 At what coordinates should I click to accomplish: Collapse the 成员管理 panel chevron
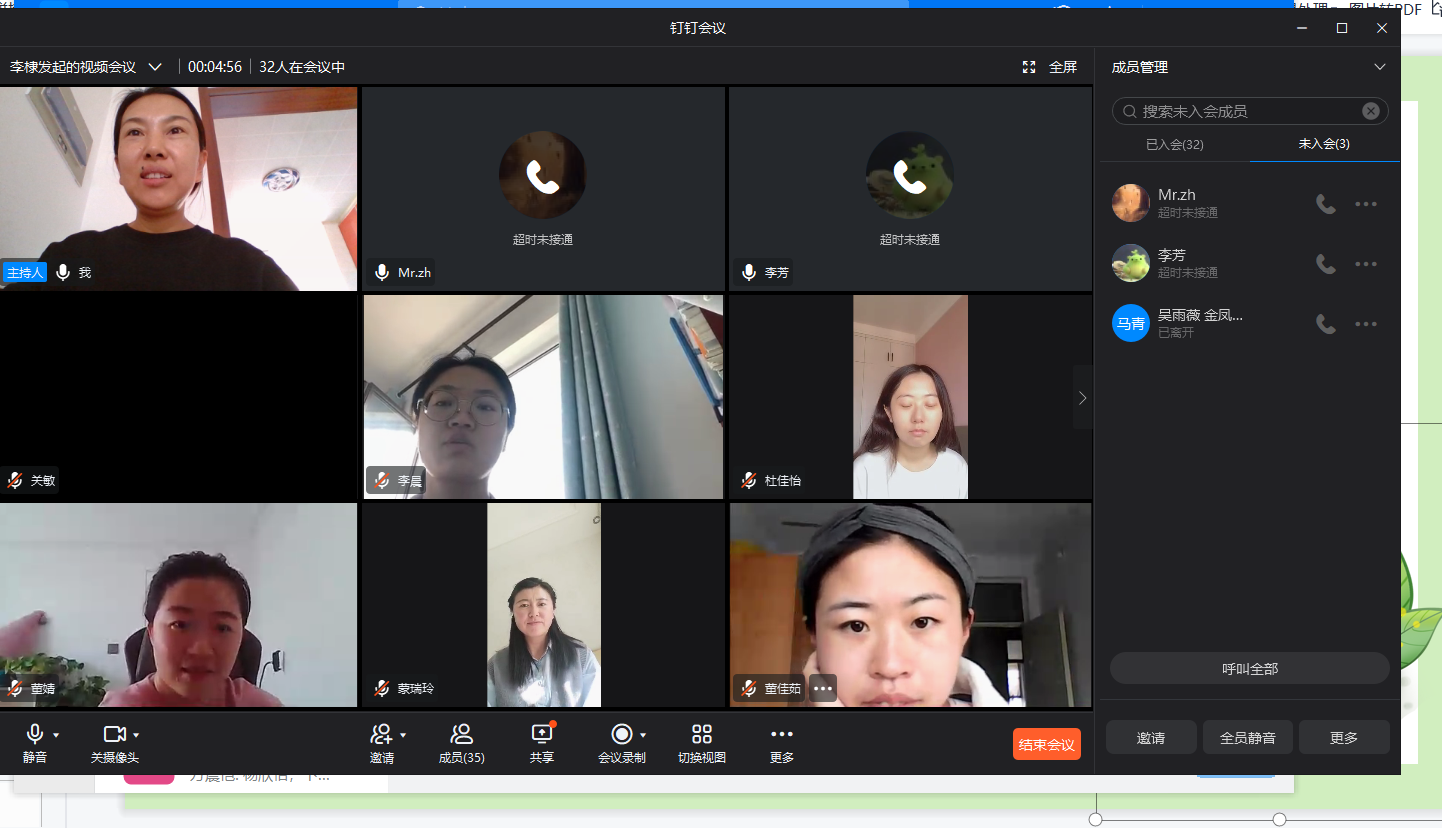[1379, 67]
